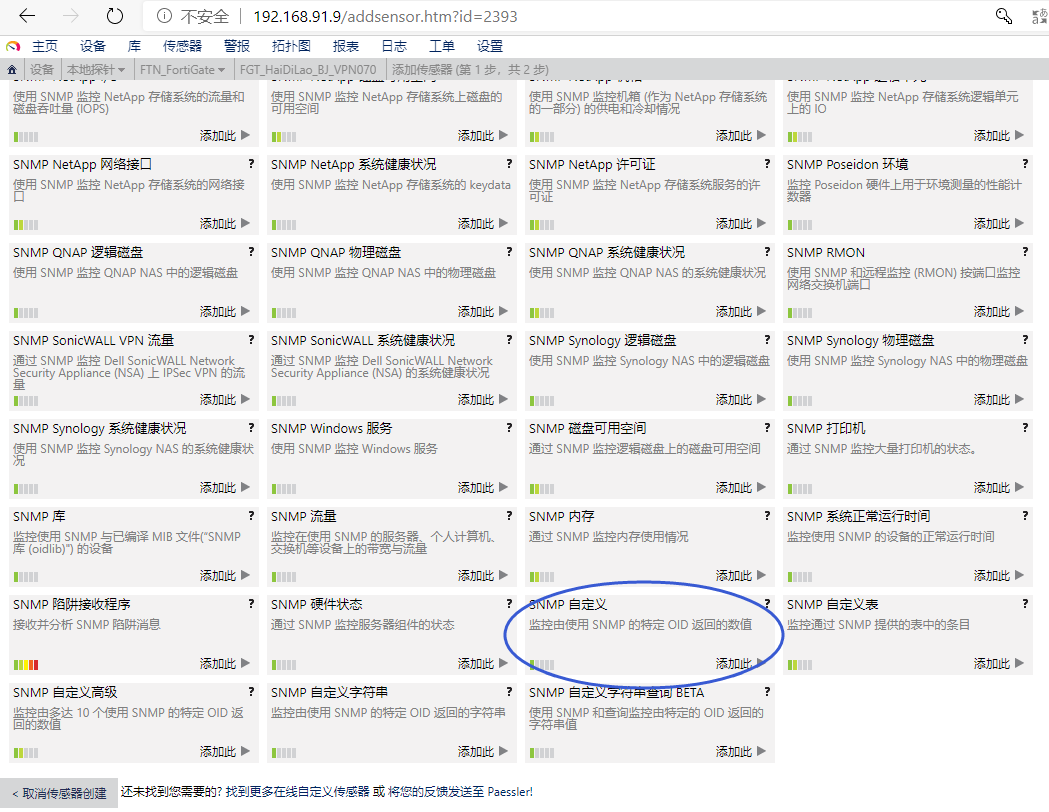The width and height of the screenshot is (1049, 812).
Task: Show help for SNMP 自定义 sensor
Action: (767, 604)
